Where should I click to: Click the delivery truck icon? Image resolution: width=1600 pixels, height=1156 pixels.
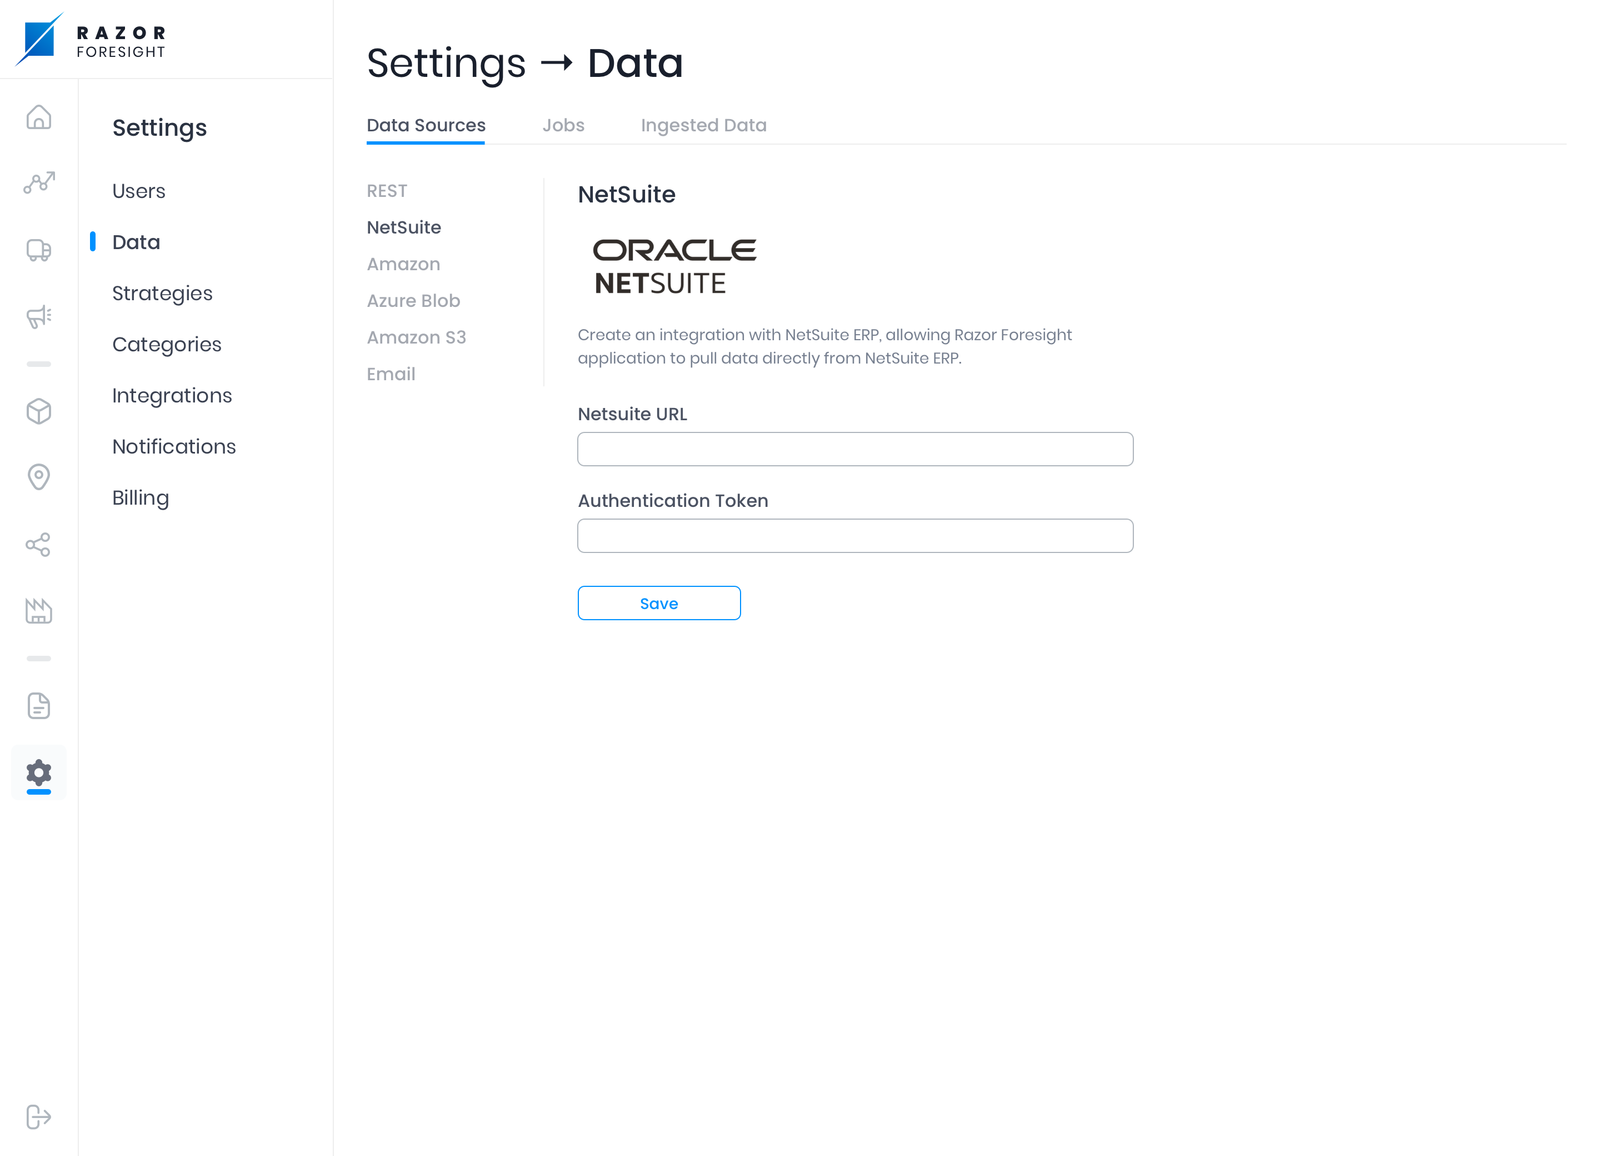(x=39, y=250)
